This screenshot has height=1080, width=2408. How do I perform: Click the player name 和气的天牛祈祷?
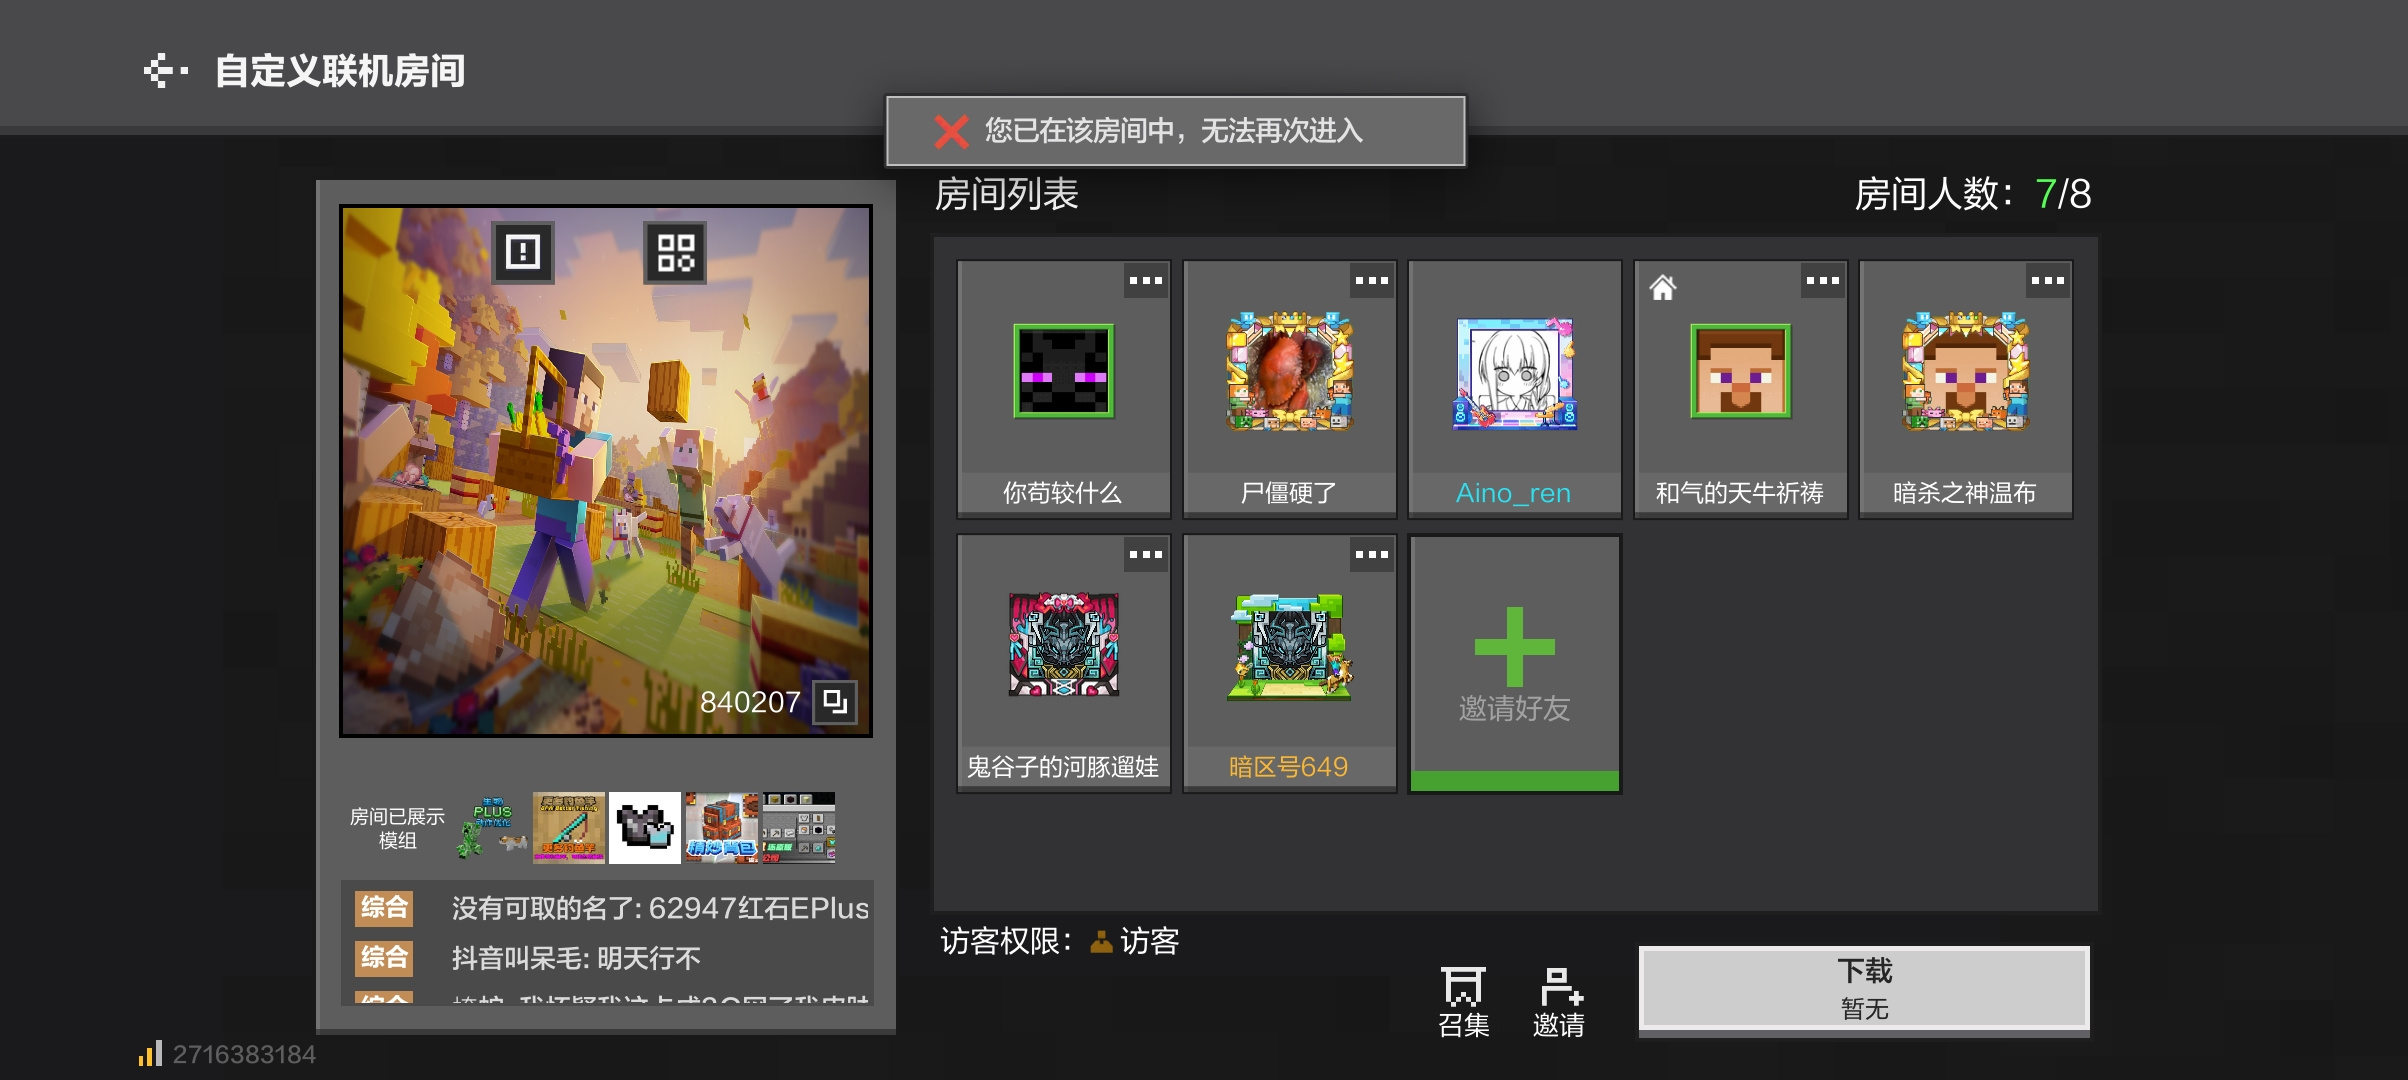[x=1740, y=493]
